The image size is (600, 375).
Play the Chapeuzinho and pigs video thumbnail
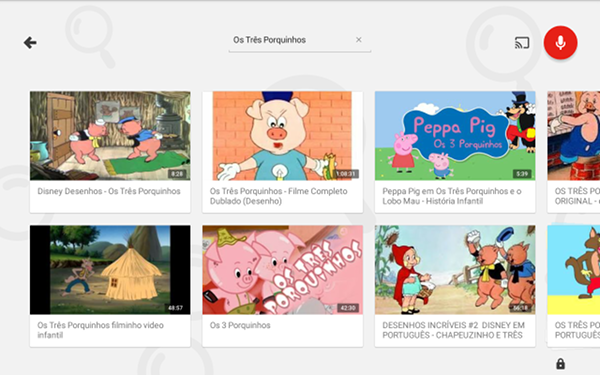pos(455,270)
